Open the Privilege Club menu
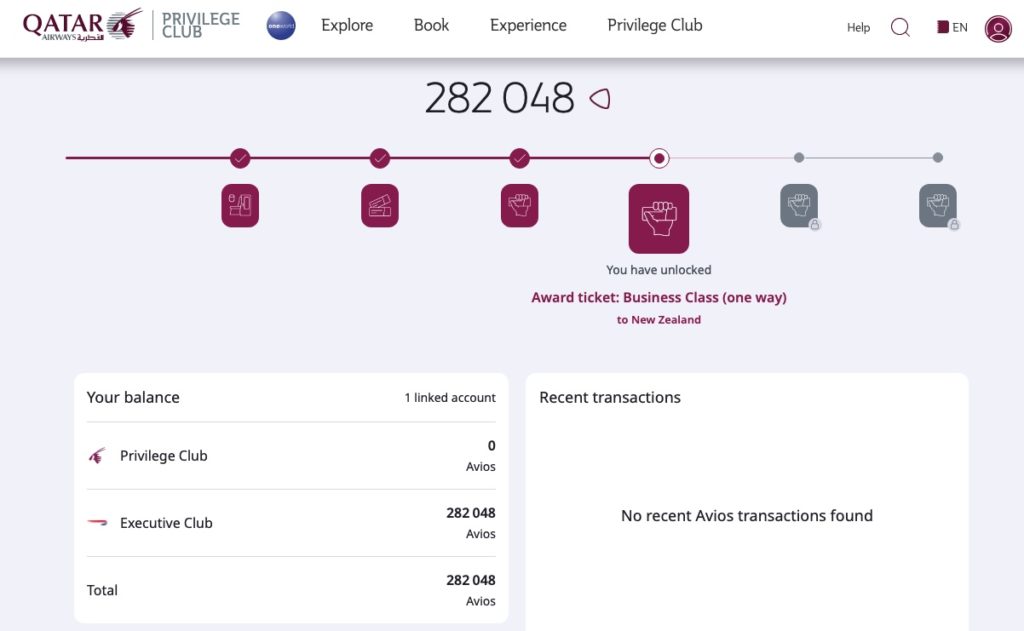 (x=654, y=26)
